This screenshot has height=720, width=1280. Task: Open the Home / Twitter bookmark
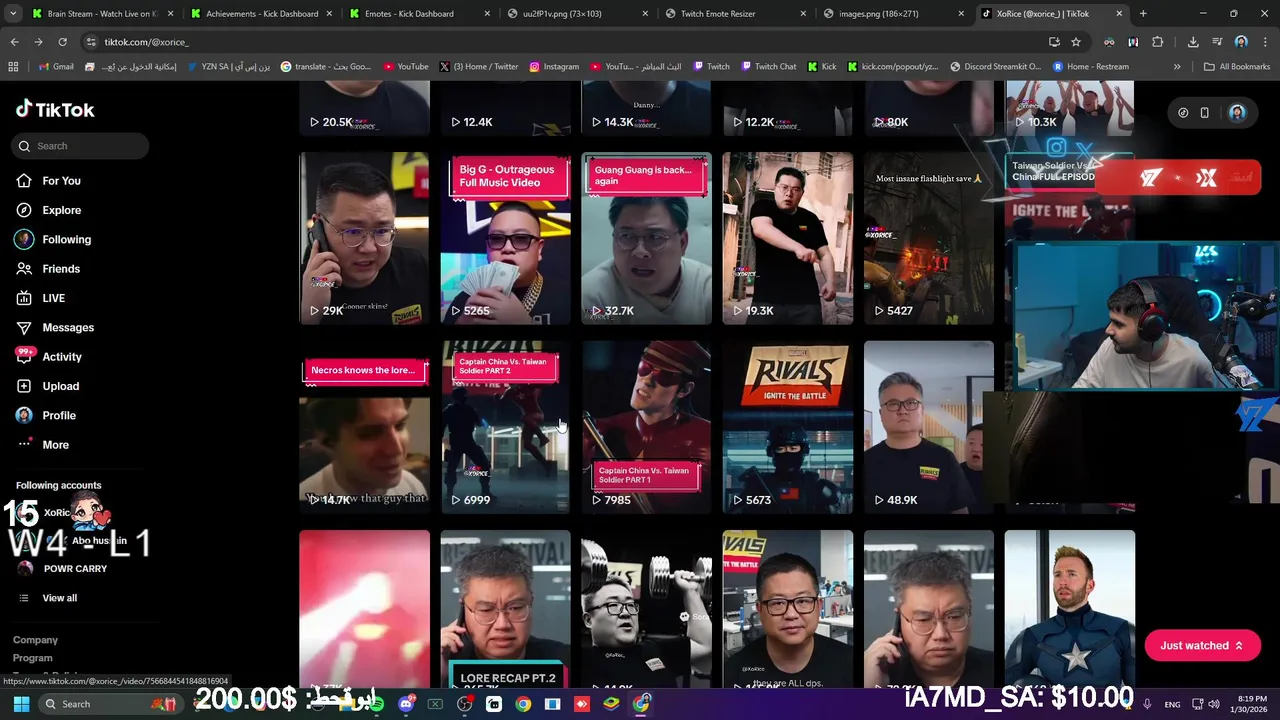479,67
